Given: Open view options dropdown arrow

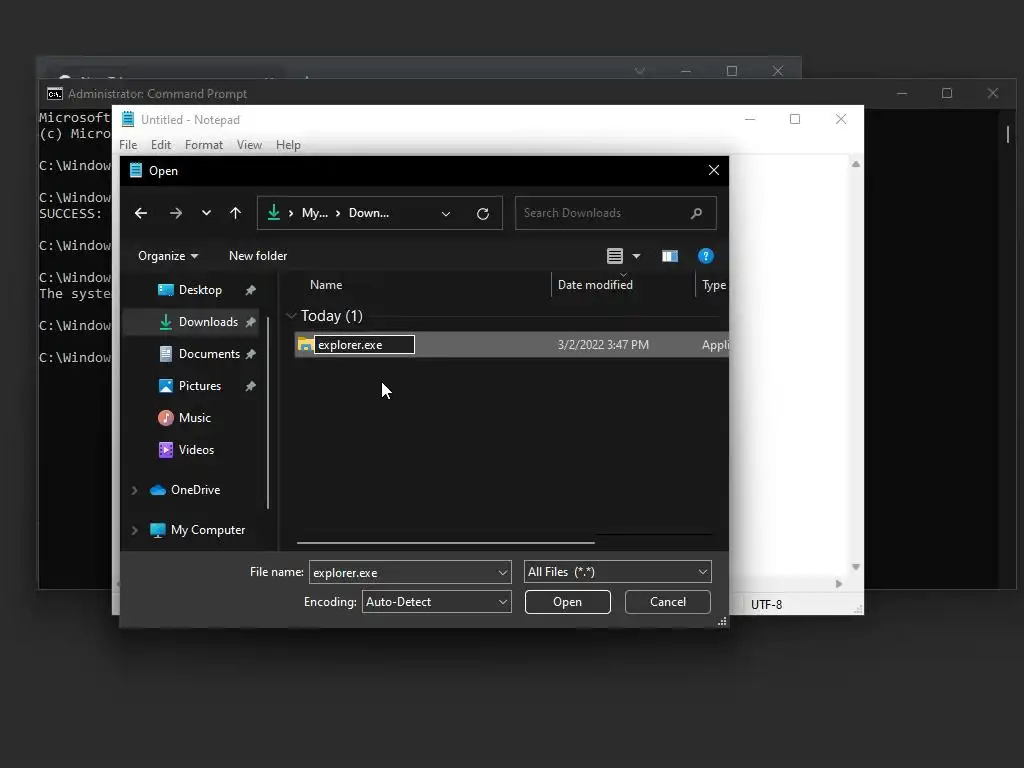Looking at the screenshot, I should coord(636,256).
